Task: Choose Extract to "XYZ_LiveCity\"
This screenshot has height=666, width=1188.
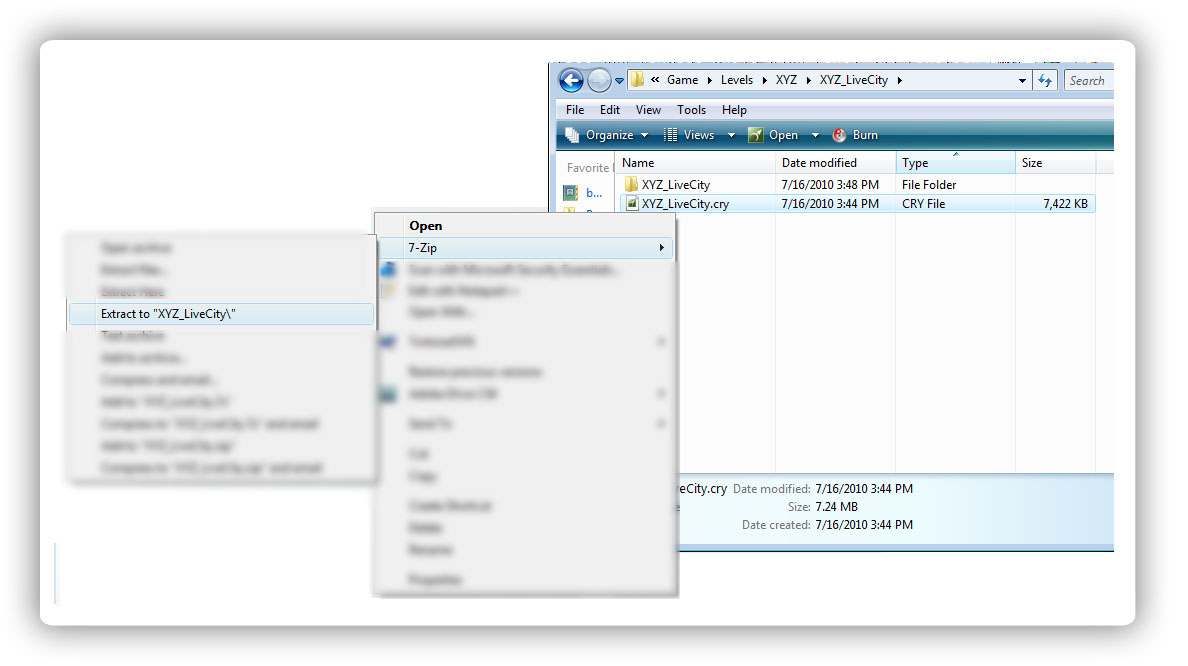Action: point(221,314)
